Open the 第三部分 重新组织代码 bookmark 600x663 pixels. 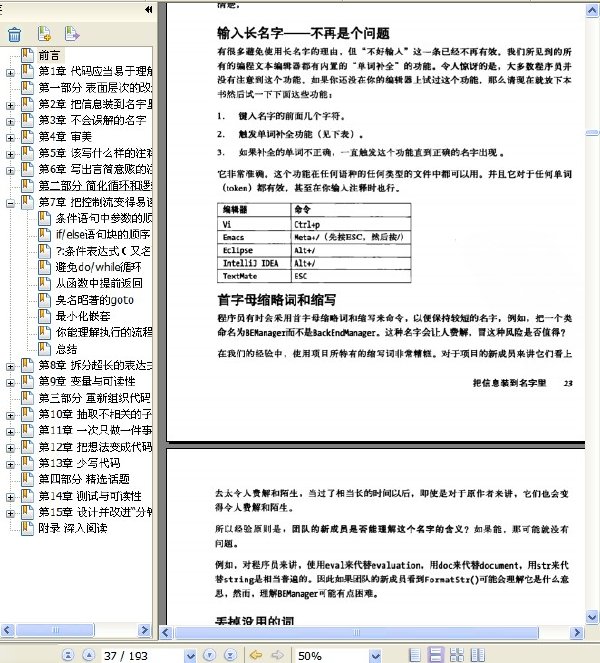pyautogui.click(x=95, y=398)
